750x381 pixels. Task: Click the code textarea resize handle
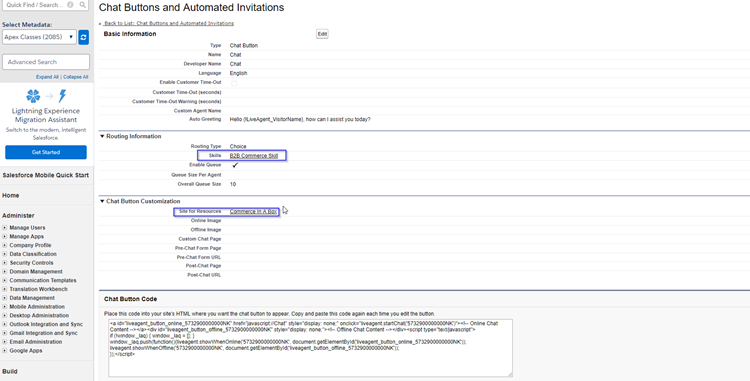click(x=510, y=374)
